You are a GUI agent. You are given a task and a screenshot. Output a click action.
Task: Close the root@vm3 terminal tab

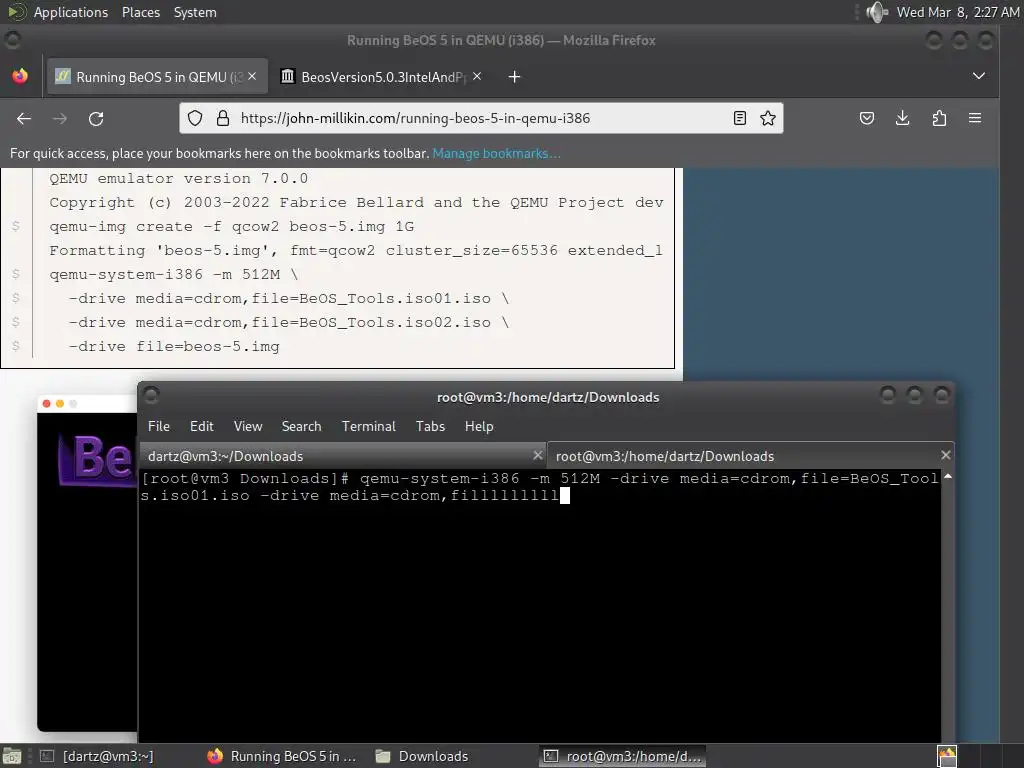pyautogui.click(x=946, y=455)
